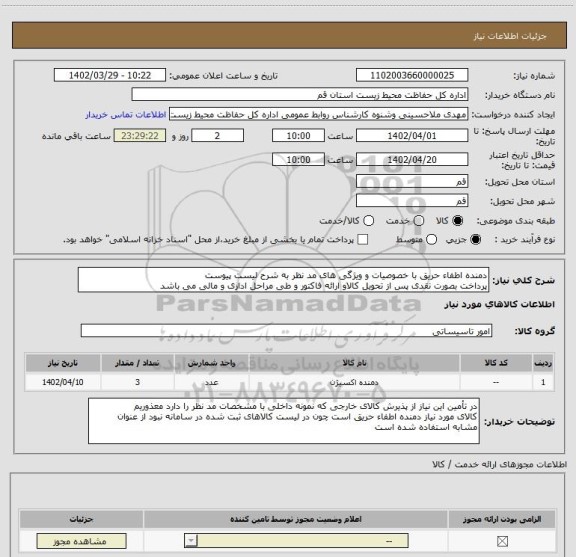Screen dimensions: 576x557
Task: Click the جزئیات column header in permits table
Action: coord(81,519)
